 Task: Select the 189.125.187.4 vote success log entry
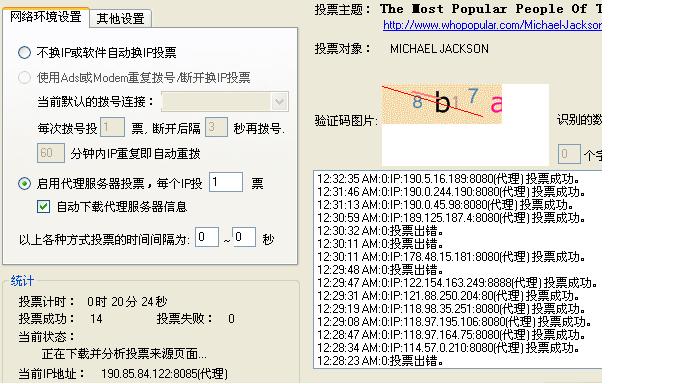(451, 218)
